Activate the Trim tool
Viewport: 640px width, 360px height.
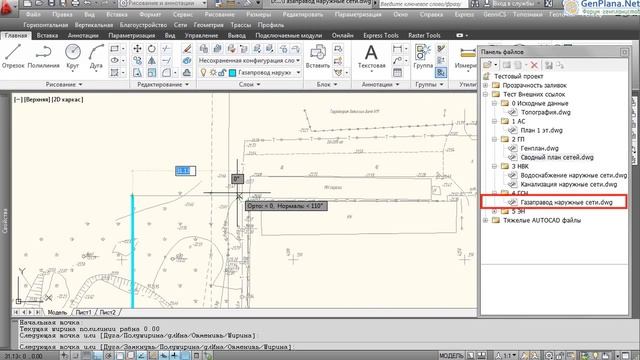(x=166, y=49)
